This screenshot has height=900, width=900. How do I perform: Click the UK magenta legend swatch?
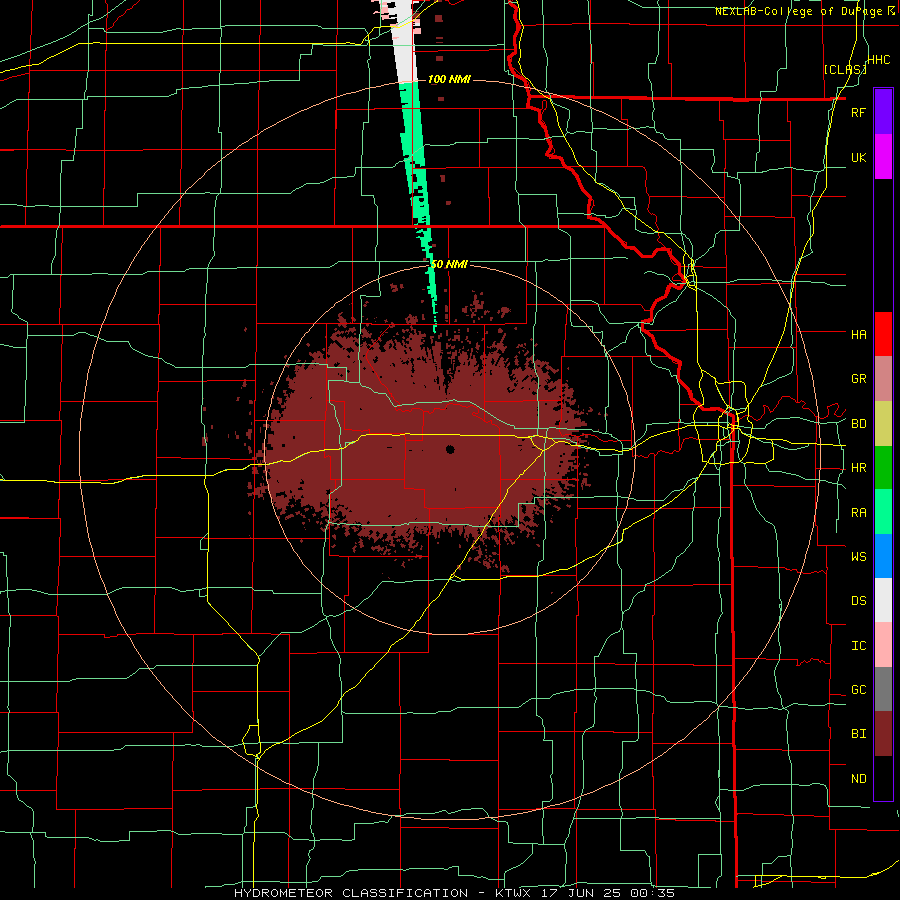(883, 157)
